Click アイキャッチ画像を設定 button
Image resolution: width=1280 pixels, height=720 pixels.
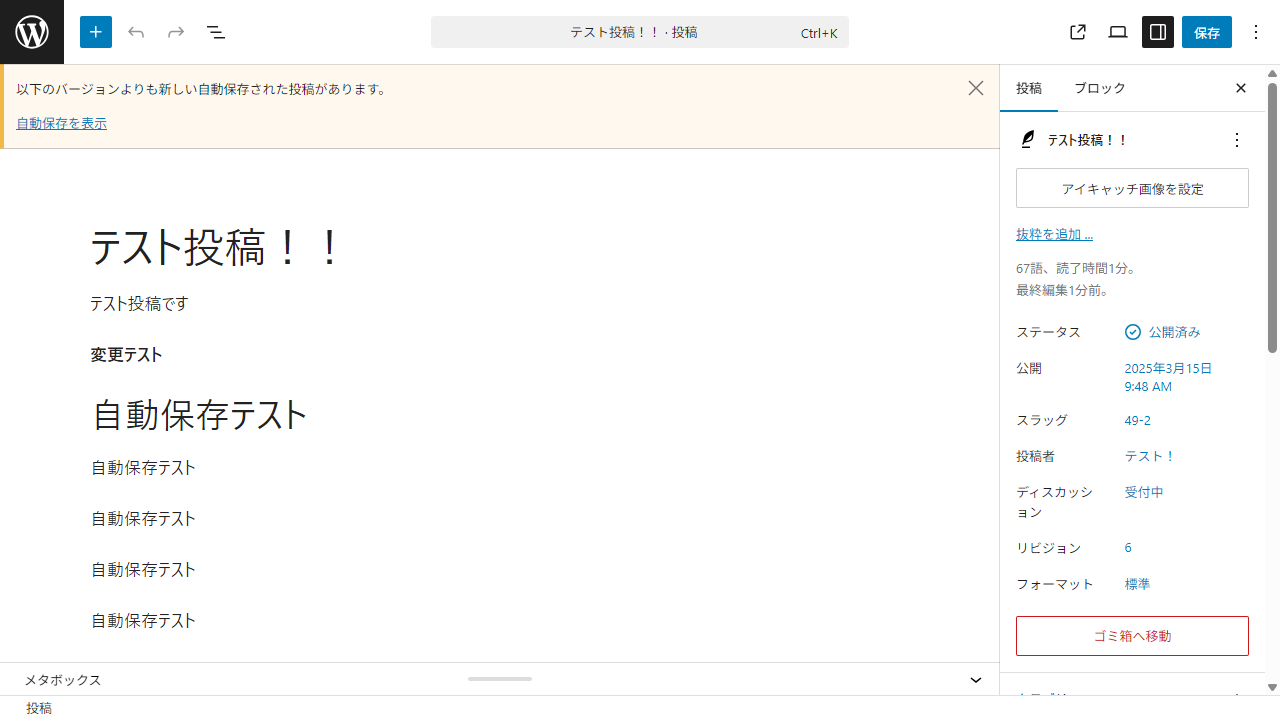click(x=1131, y=188)
